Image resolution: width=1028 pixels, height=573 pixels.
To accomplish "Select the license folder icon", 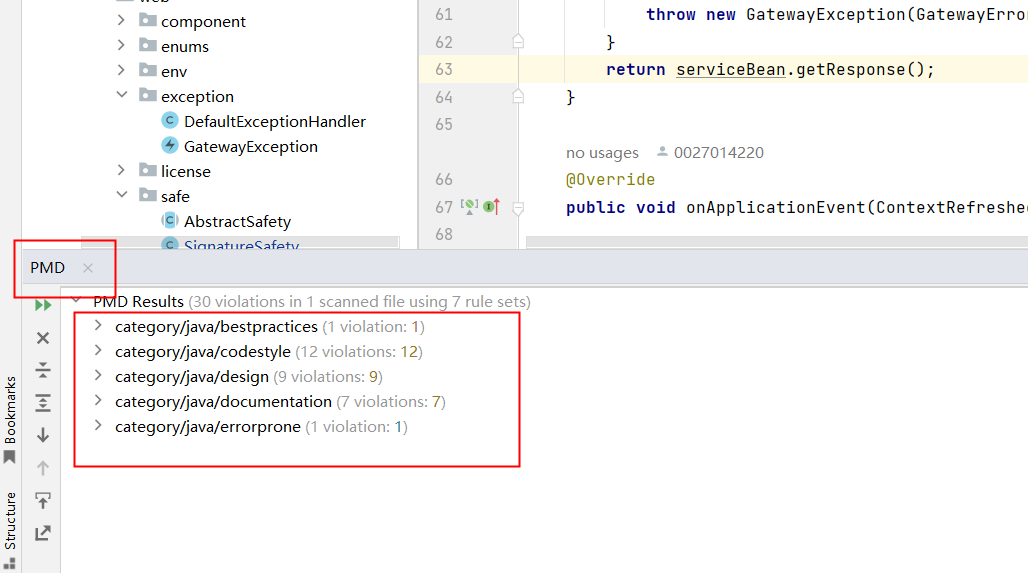I will tap(148, 170).
